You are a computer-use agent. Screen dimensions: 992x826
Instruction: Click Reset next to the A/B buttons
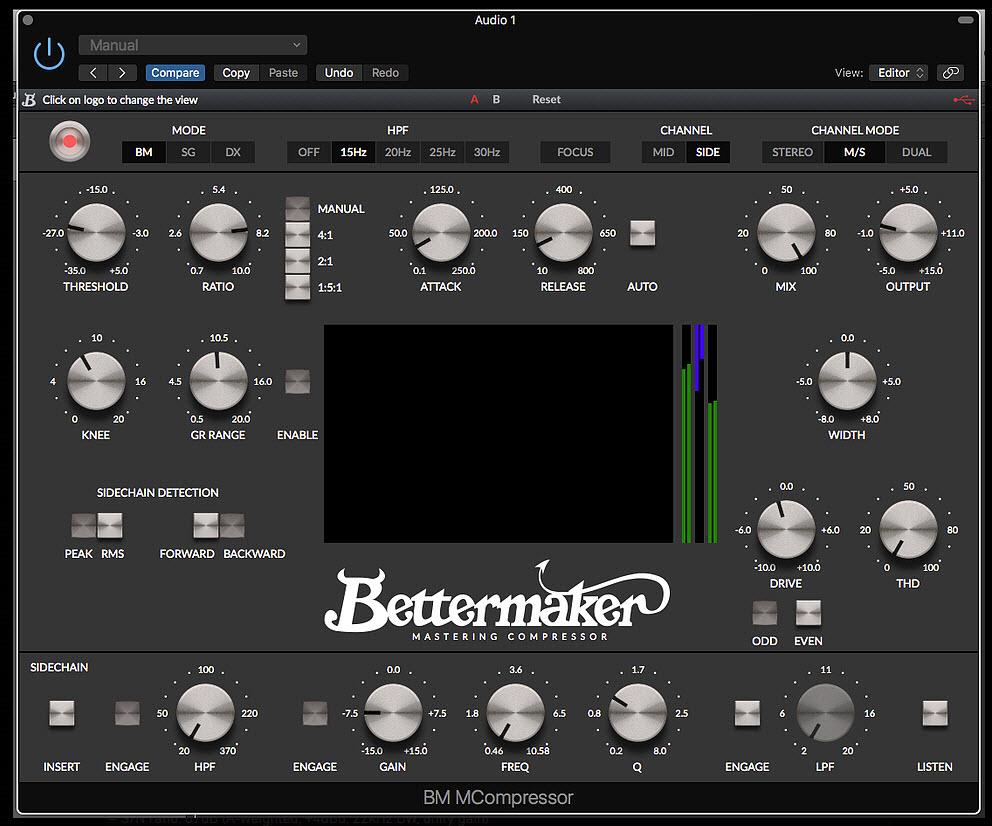545,99
